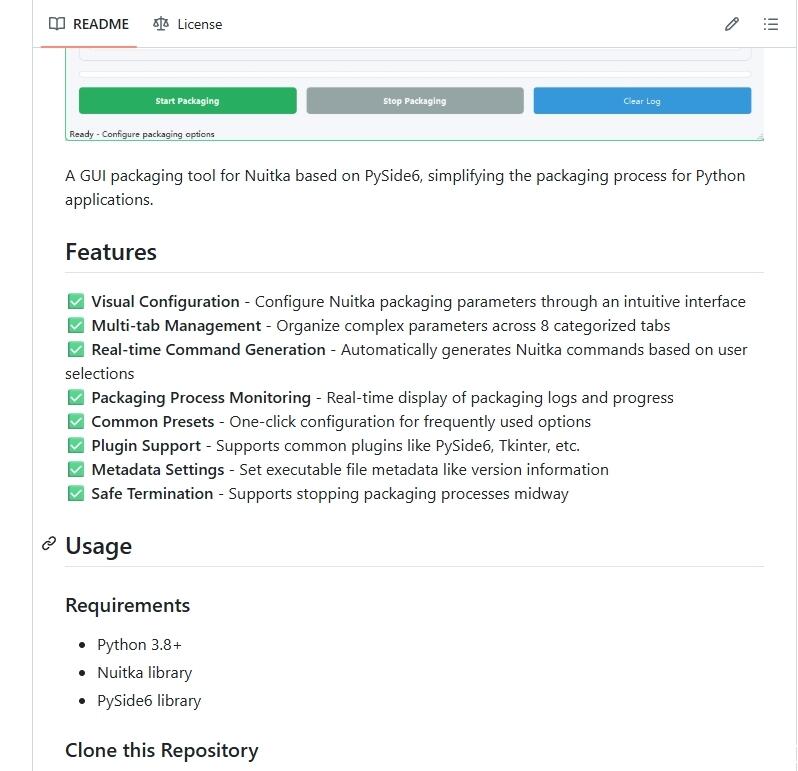798x771 pixels.
Task: Click the green check beside Plugin Support
Action: coord(76,445)
